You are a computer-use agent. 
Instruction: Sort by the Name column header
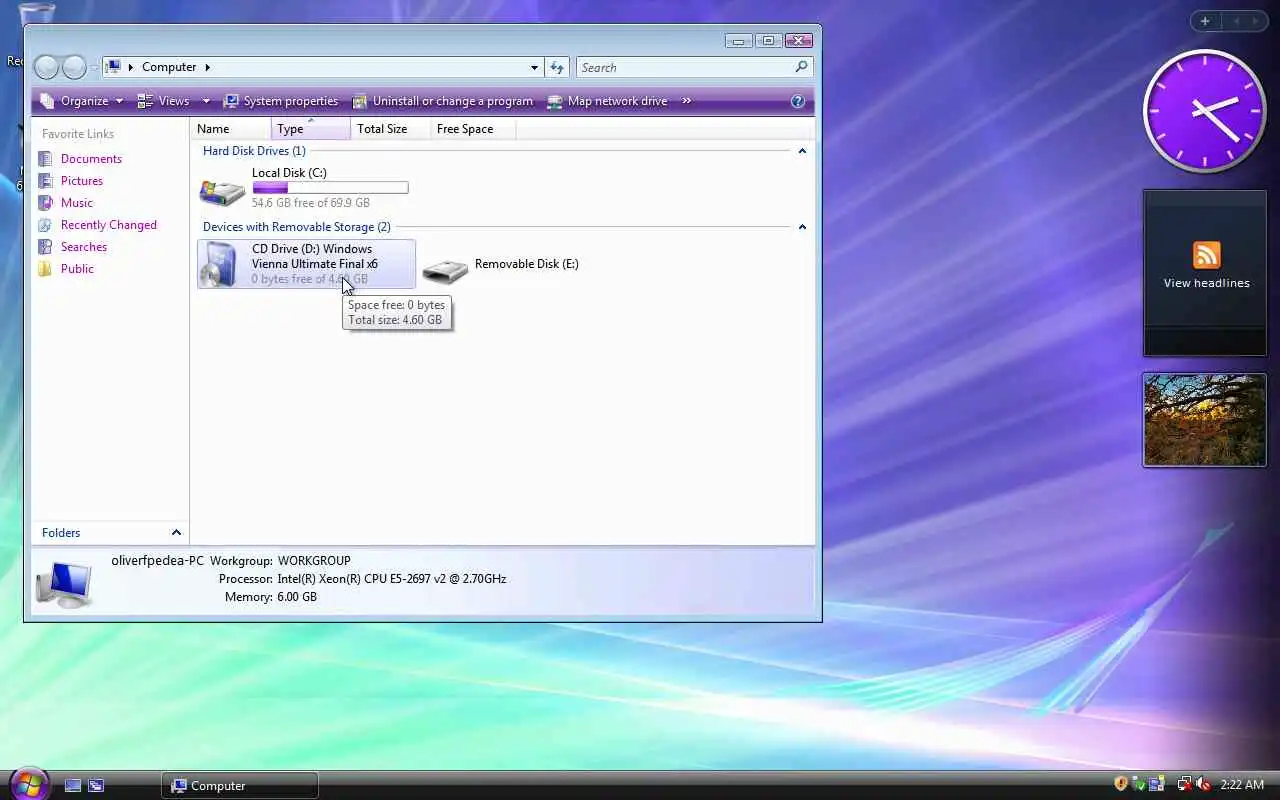click(x=231, y=129)
